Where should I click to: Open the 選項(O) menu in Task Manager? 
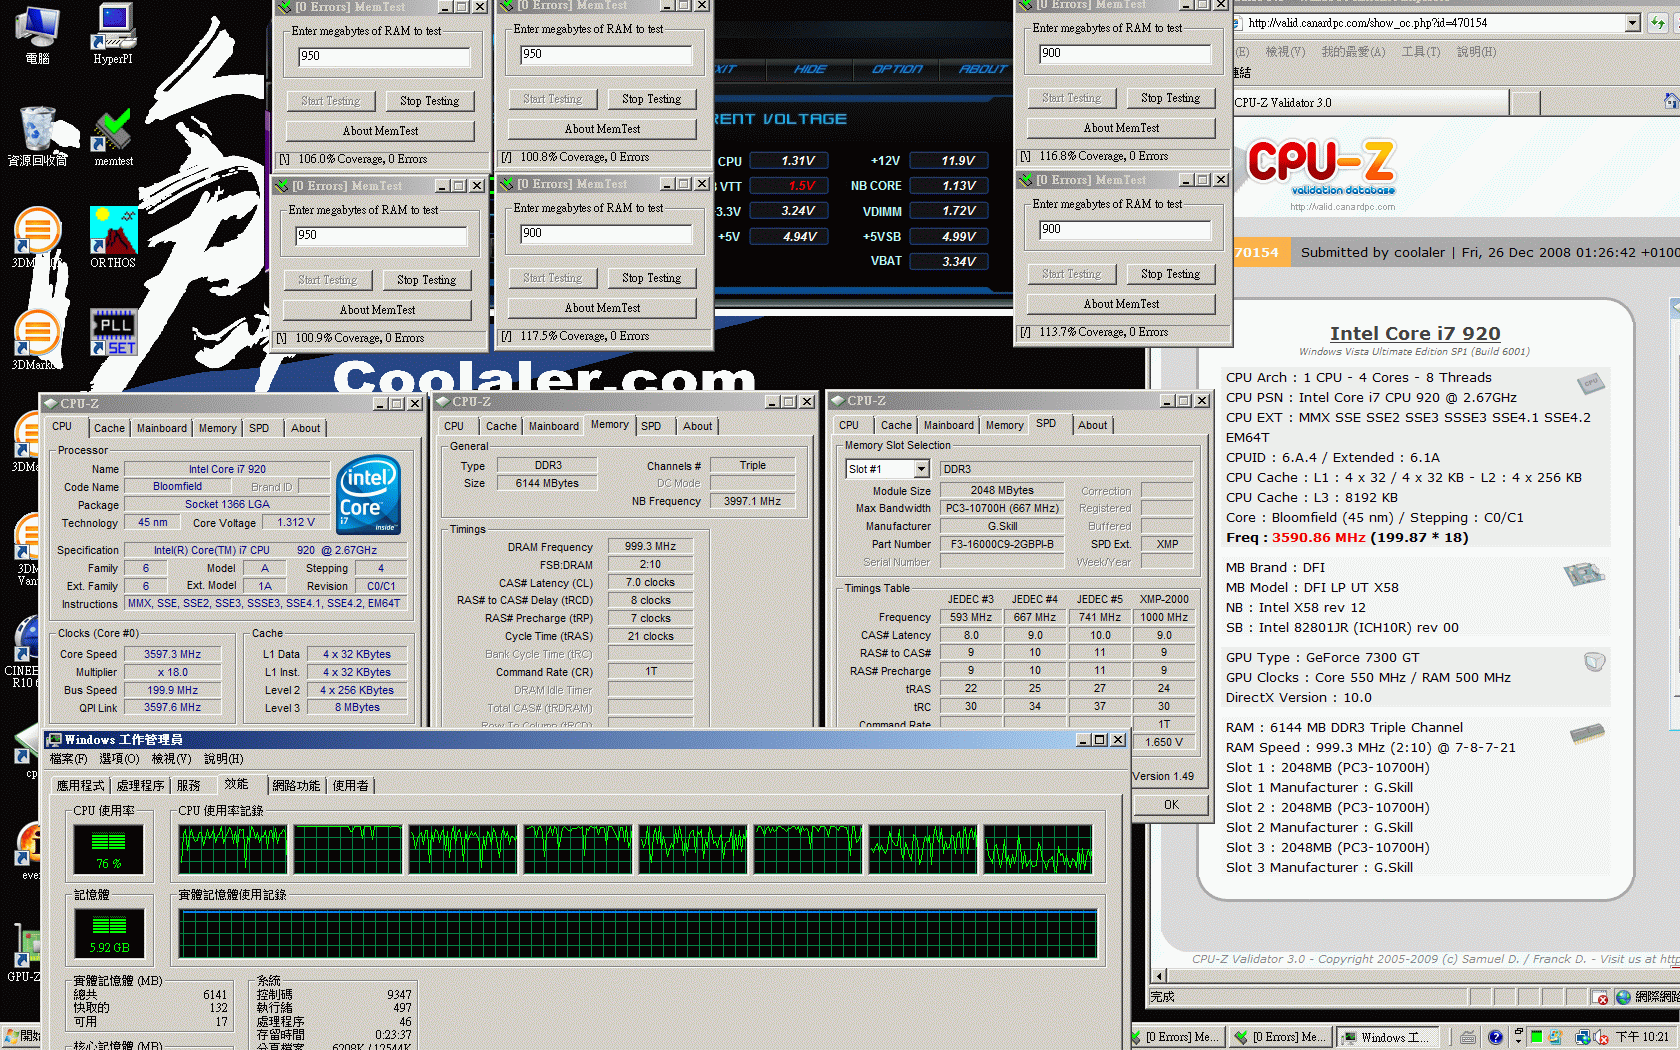pyautogui.click(x=119, y=759)
